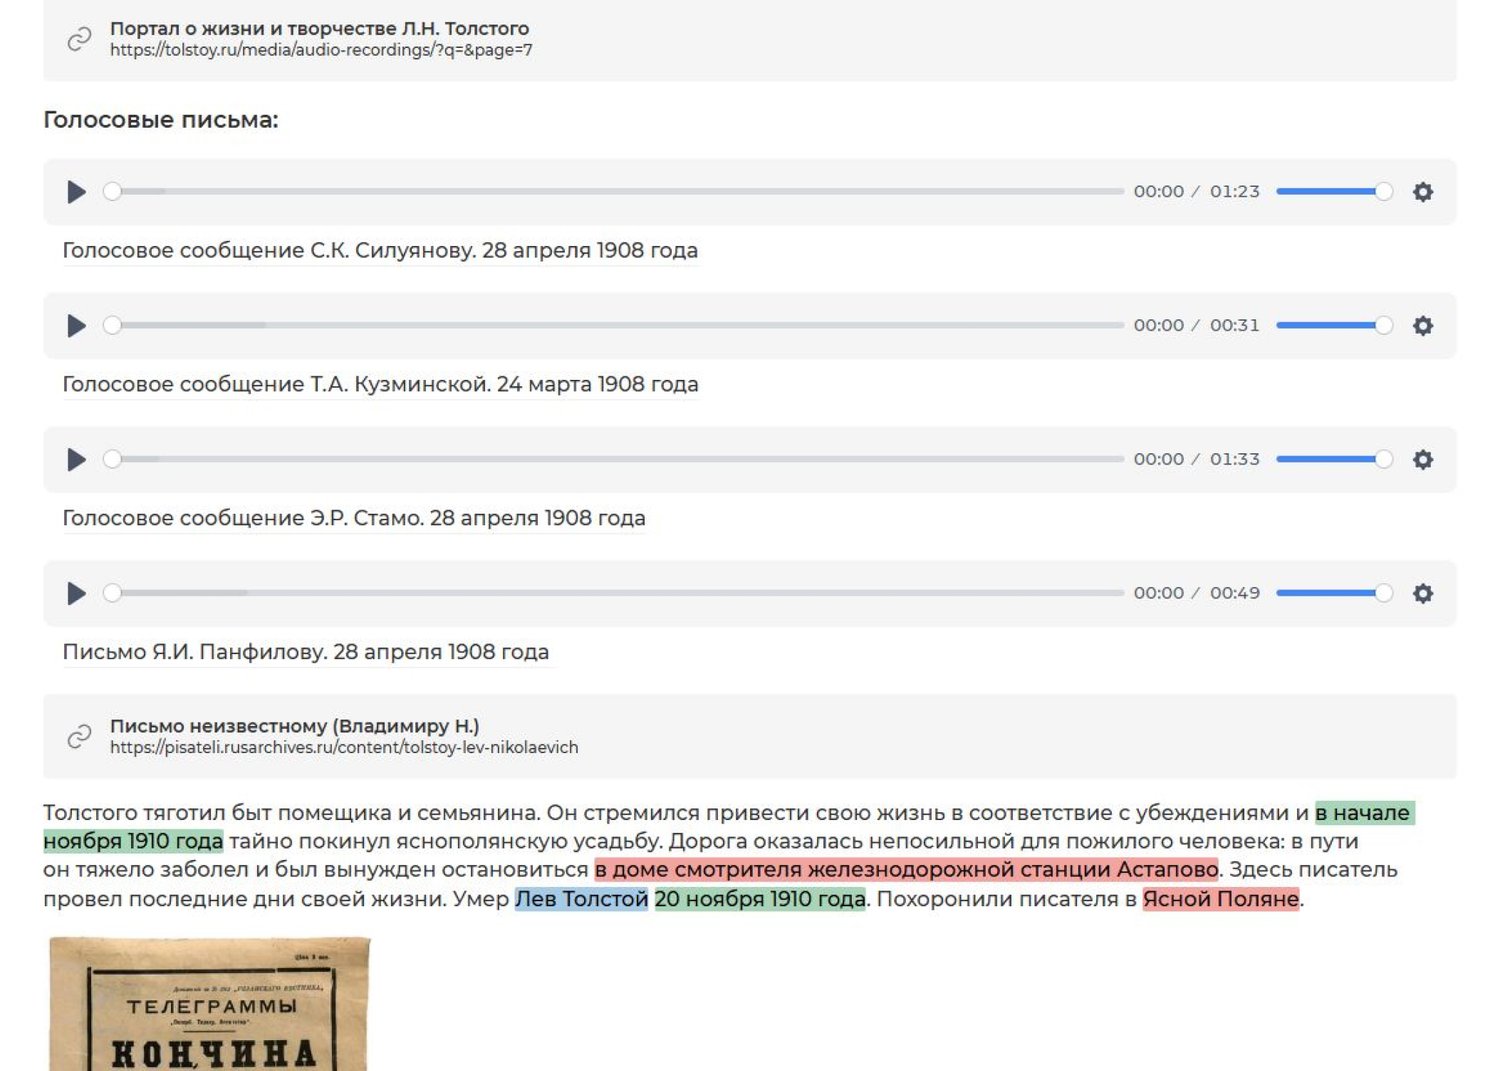This screenshot has height=1071, width=1500.
Task: Open settings gear for Панфилову audio player
Action: (1422, 594)
